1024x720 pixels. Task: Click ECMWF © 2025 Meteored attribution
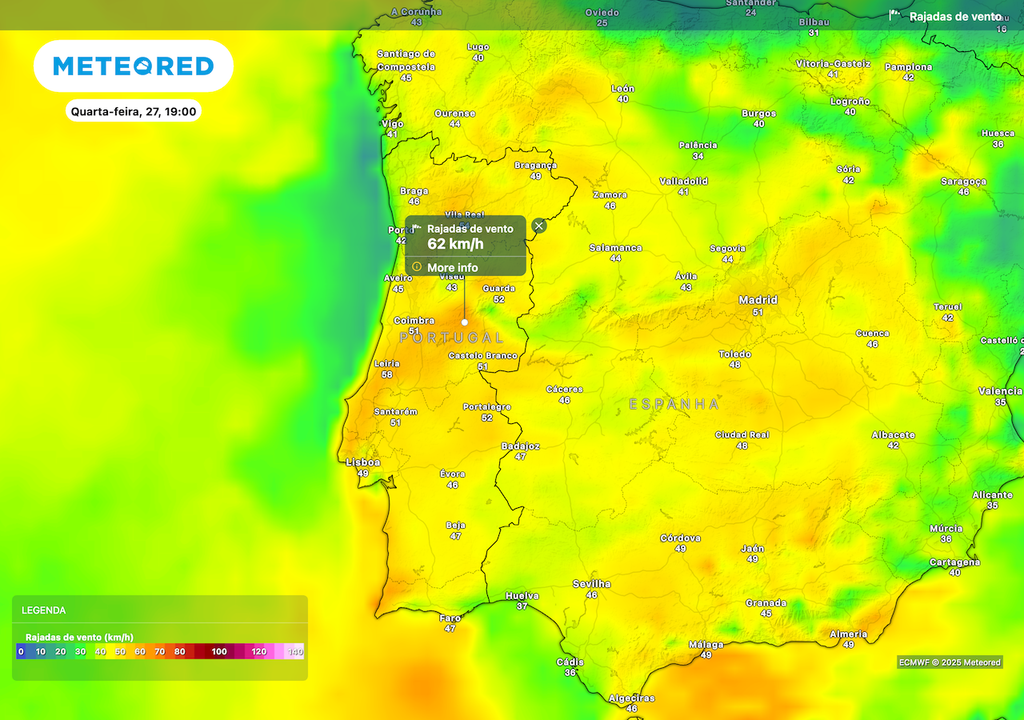(950, 663)
